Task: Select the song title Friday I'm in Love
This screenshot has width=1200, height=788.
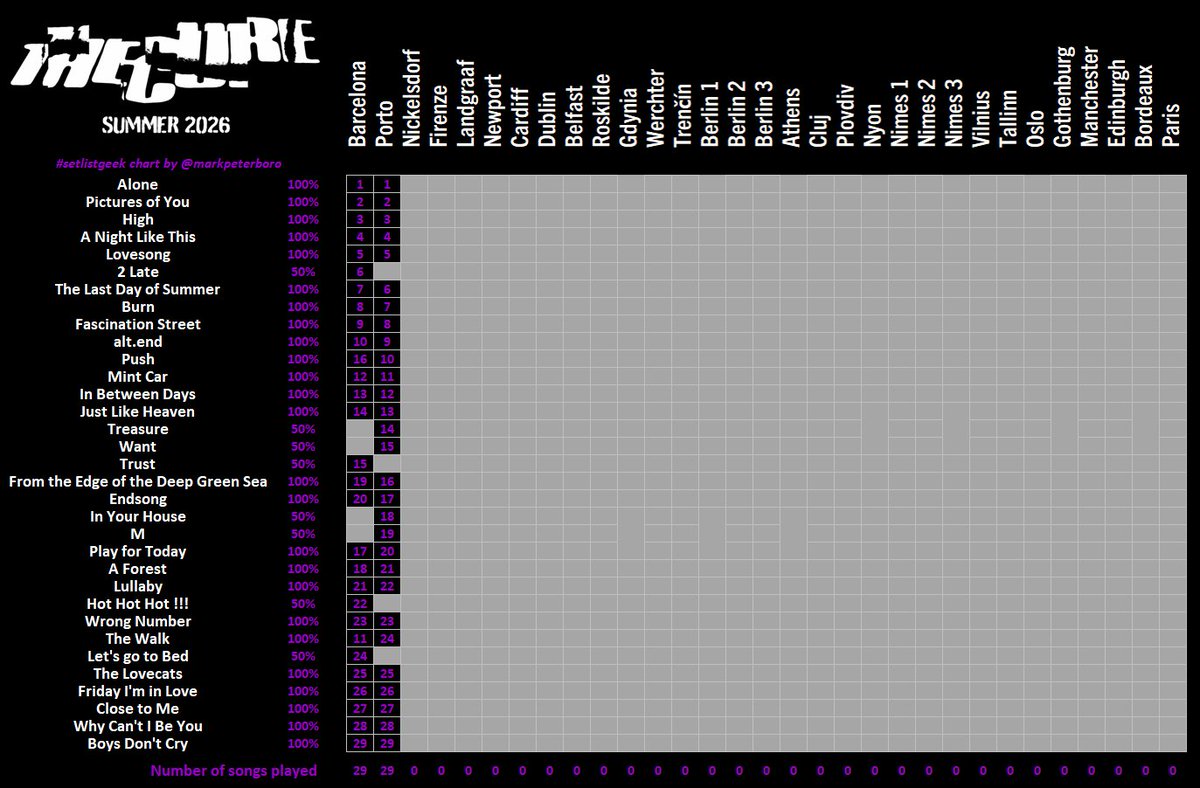Action: [x=138, y=691]
